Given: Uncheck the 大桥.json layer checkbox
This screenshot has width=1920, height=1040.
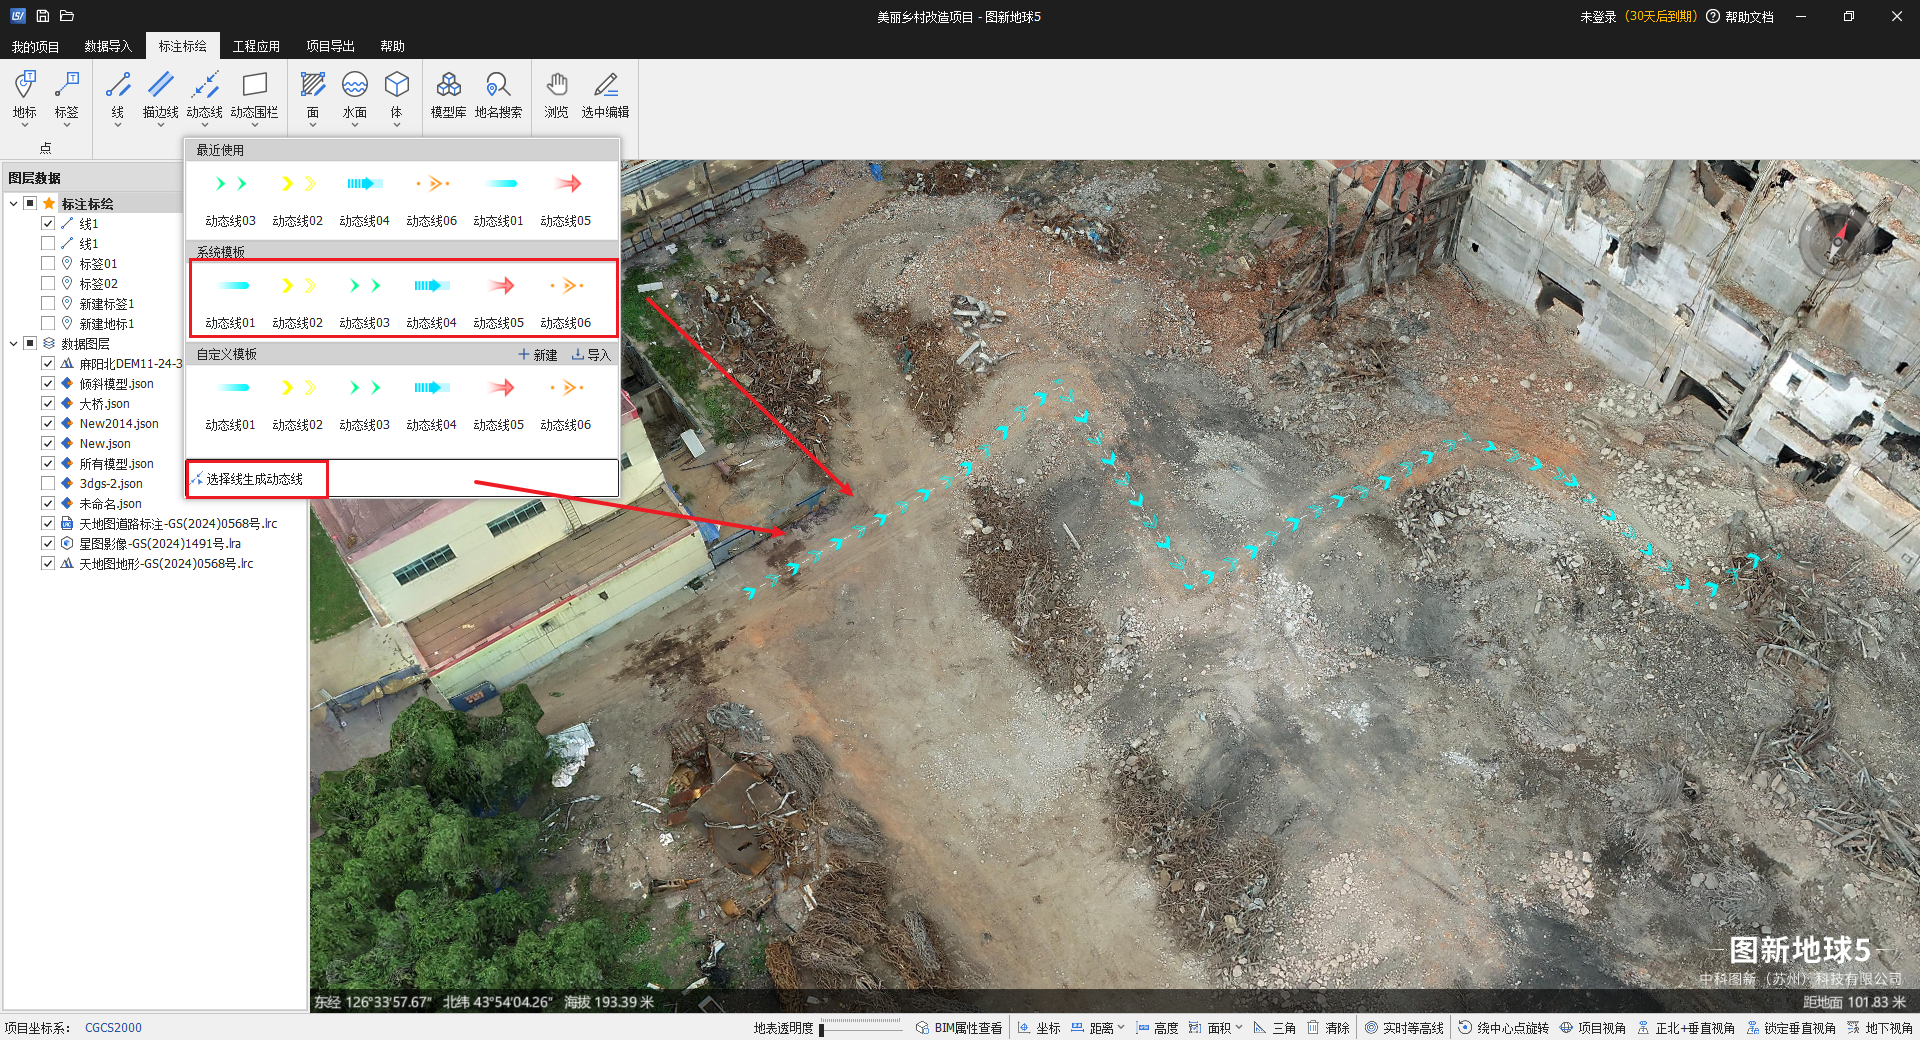Looking at the screenshot, I should pos(48,403).
